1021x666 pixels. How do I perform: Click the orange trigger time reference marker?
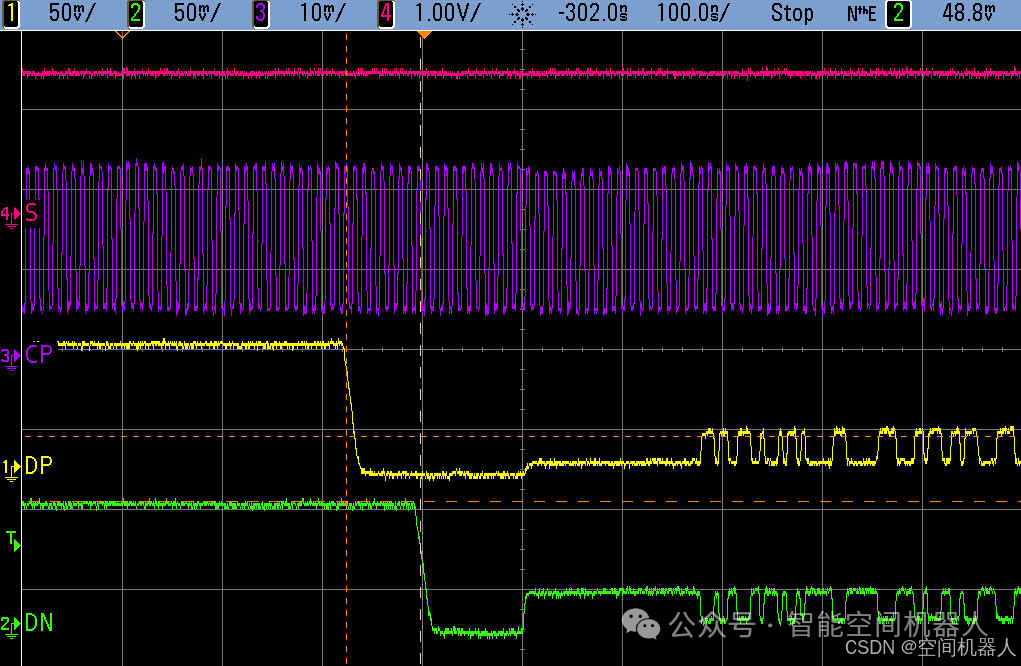click(x=424, y=35)
